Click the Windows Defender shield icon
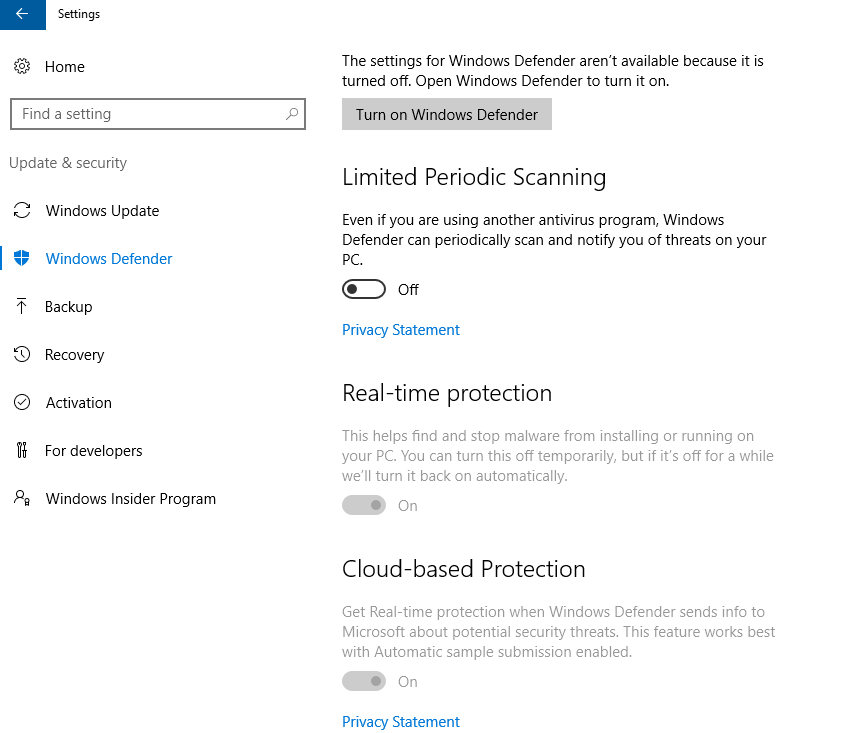Viewport: 857px width, 733px height. coord(22,259)
